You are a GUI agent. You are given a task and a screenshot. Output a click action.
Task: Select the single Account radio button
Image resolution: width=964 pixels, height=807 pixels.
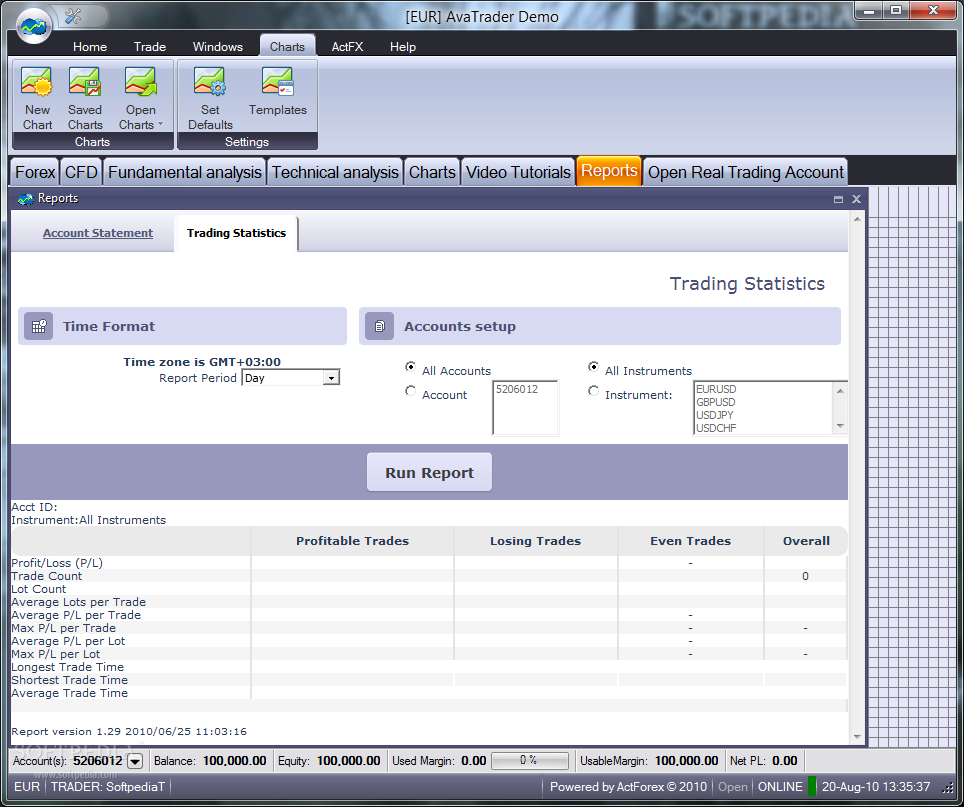click(410, 391)
